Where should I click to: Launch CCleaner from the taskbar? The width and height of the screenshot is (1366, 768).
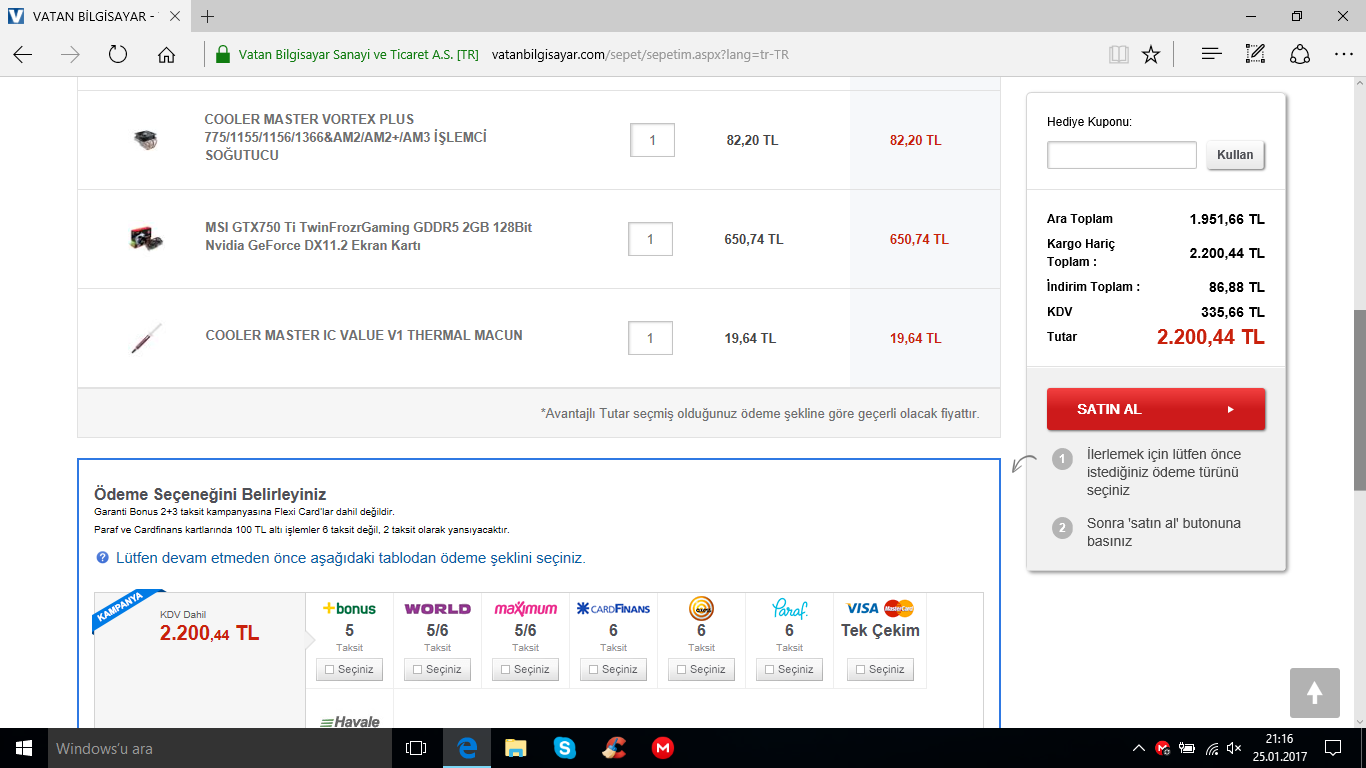613,748
